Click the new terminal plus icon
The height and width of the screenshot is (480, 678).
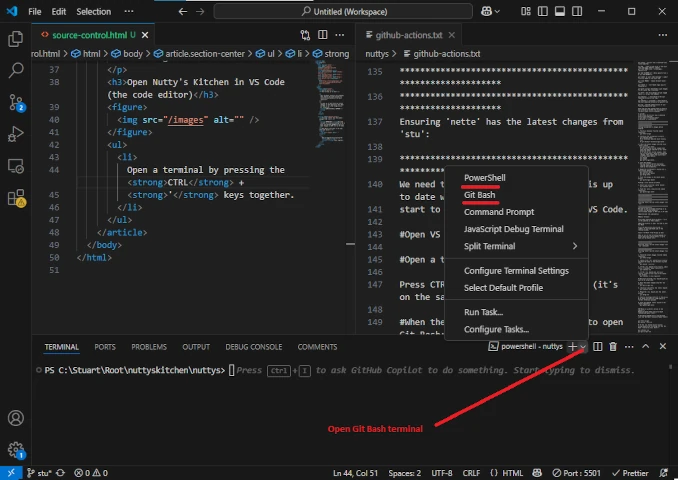pyautogui.click(x=572, y=346)
